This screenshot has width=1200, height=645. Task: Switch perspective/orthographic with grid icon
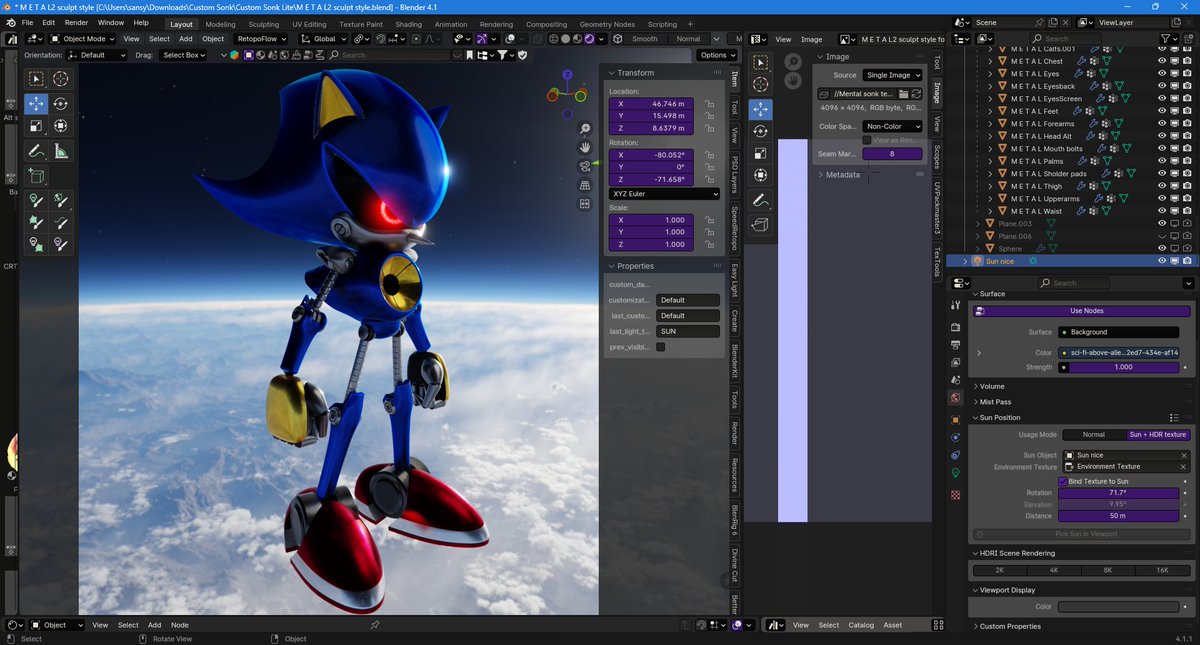click(585, 185)
